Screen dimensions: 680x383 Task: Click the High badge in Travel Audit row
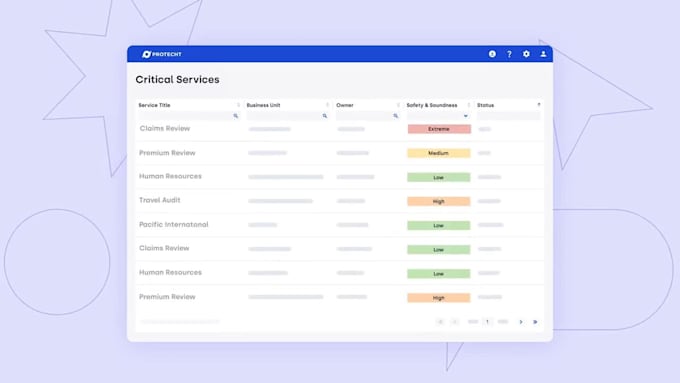(x=438, y=201)
